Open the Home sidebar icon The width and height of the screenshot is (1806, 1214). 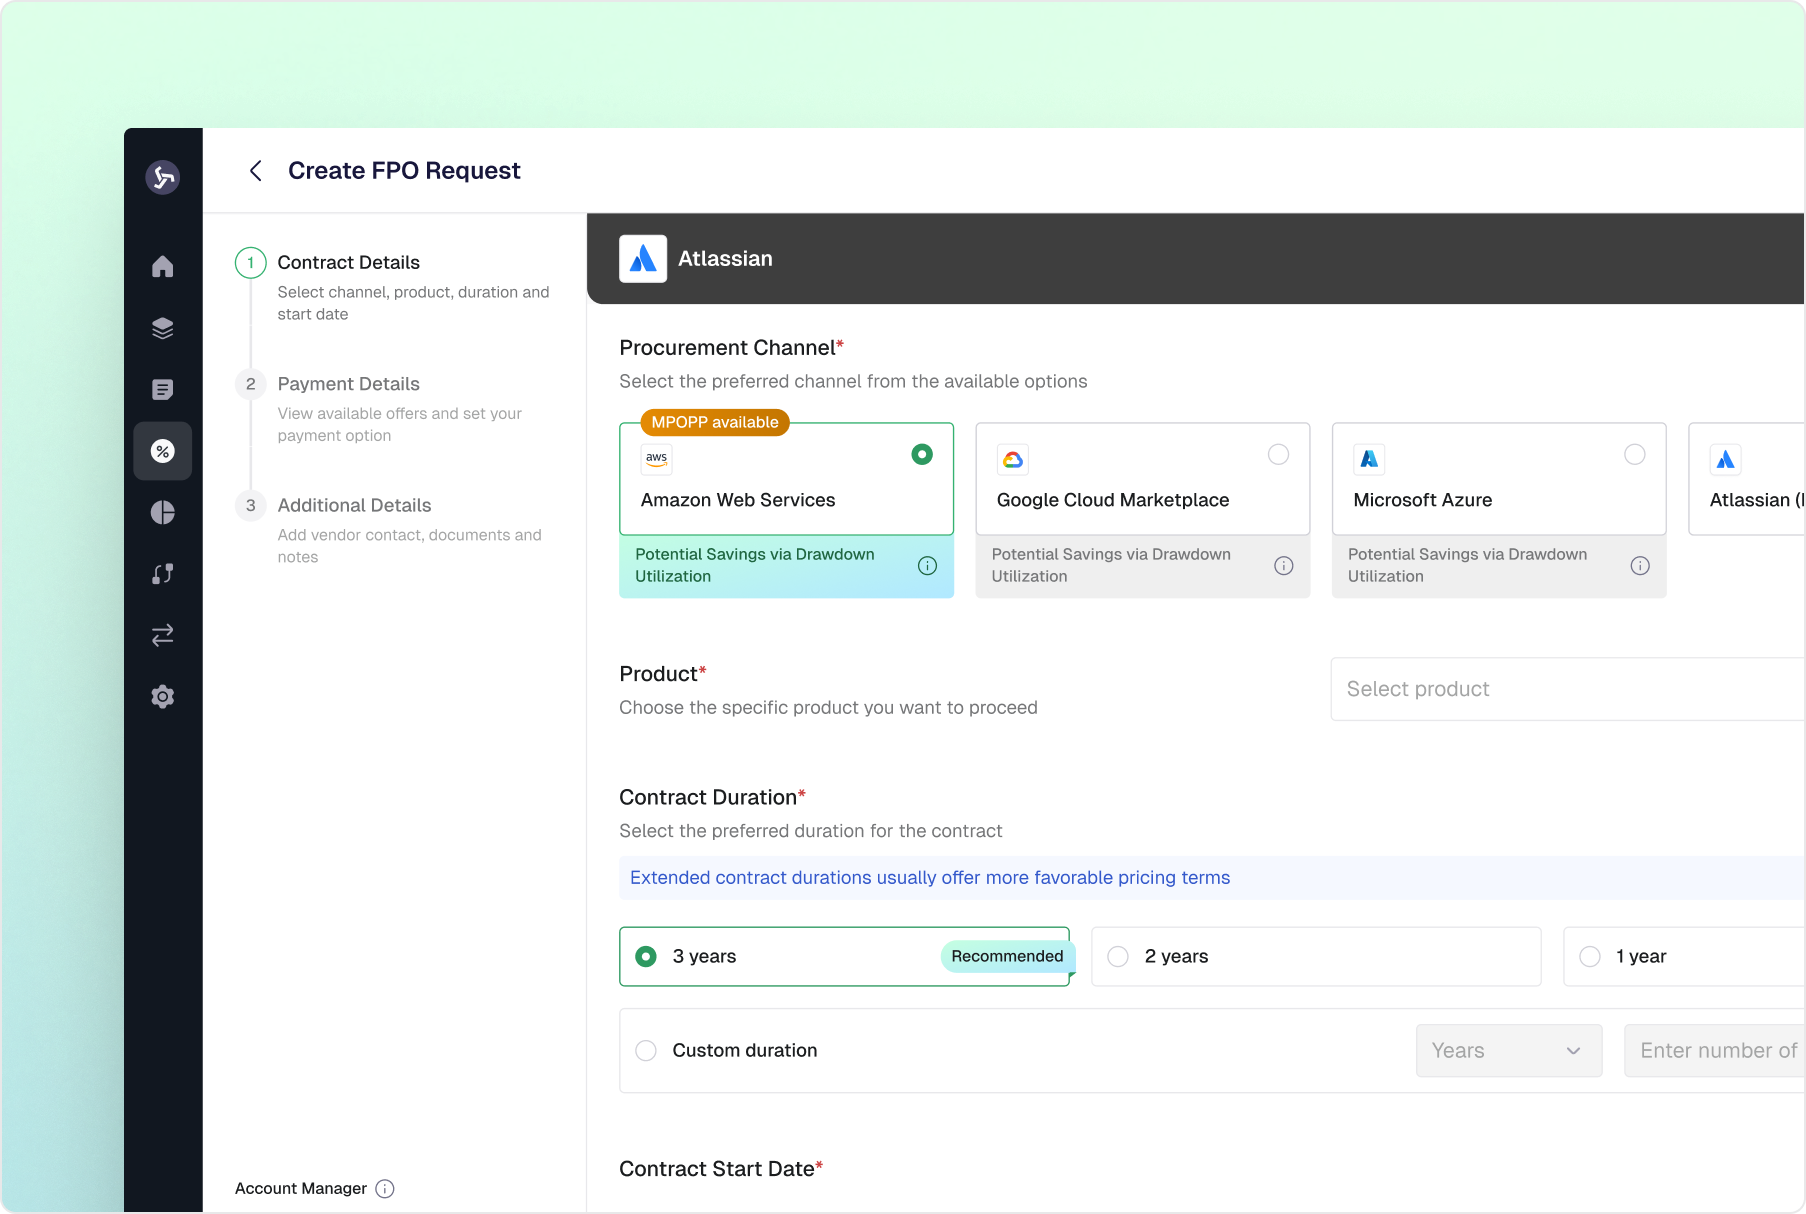[x=163, y=267]
